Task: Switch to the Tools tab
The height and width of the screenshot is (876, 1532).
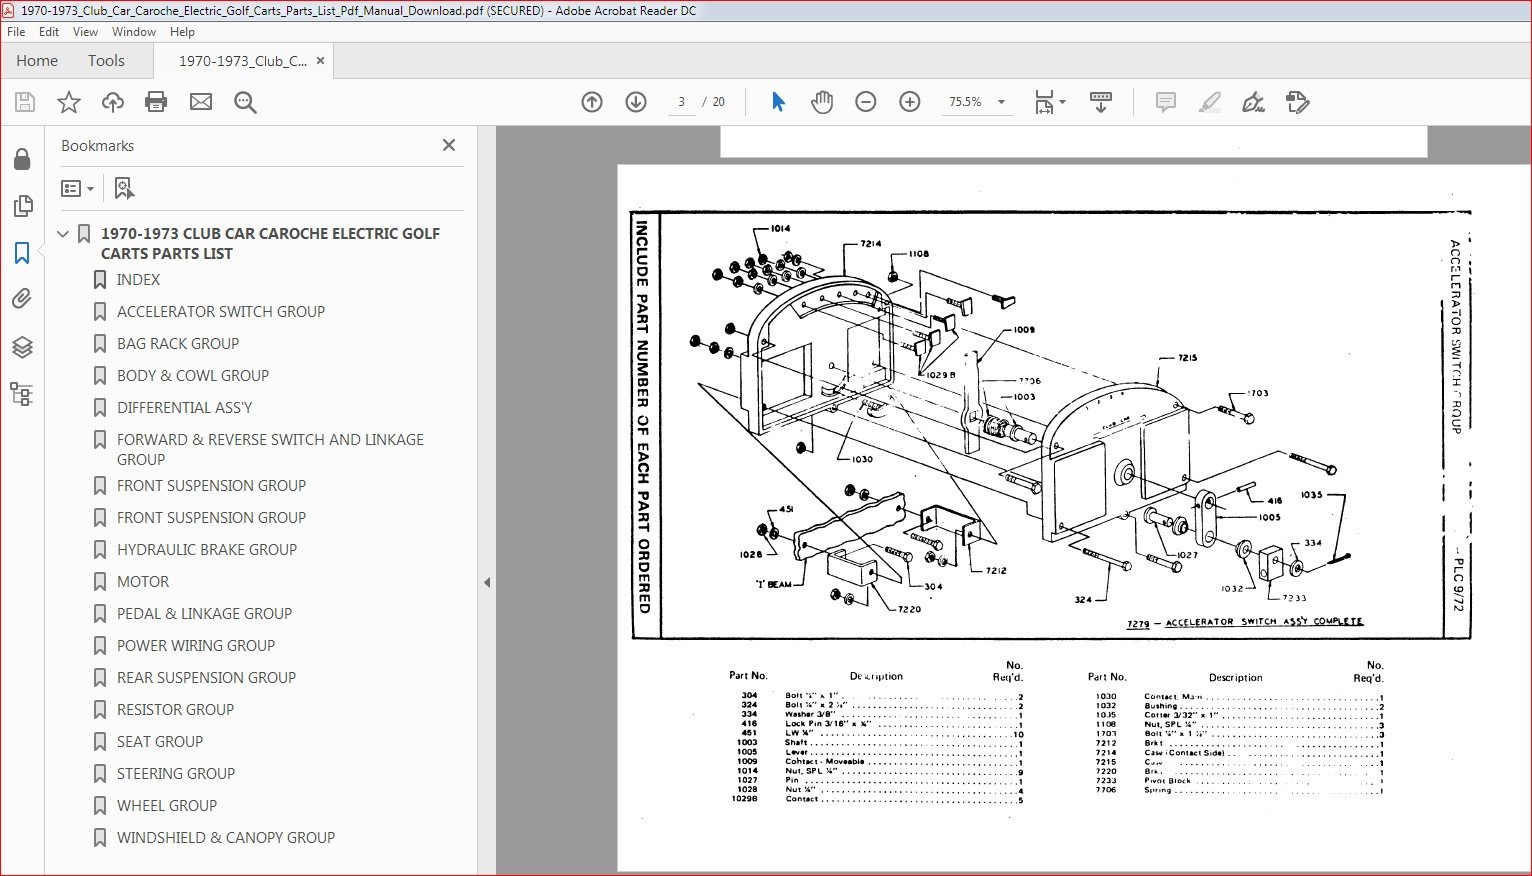Action: pyautogui.click(x=106, y=60)
